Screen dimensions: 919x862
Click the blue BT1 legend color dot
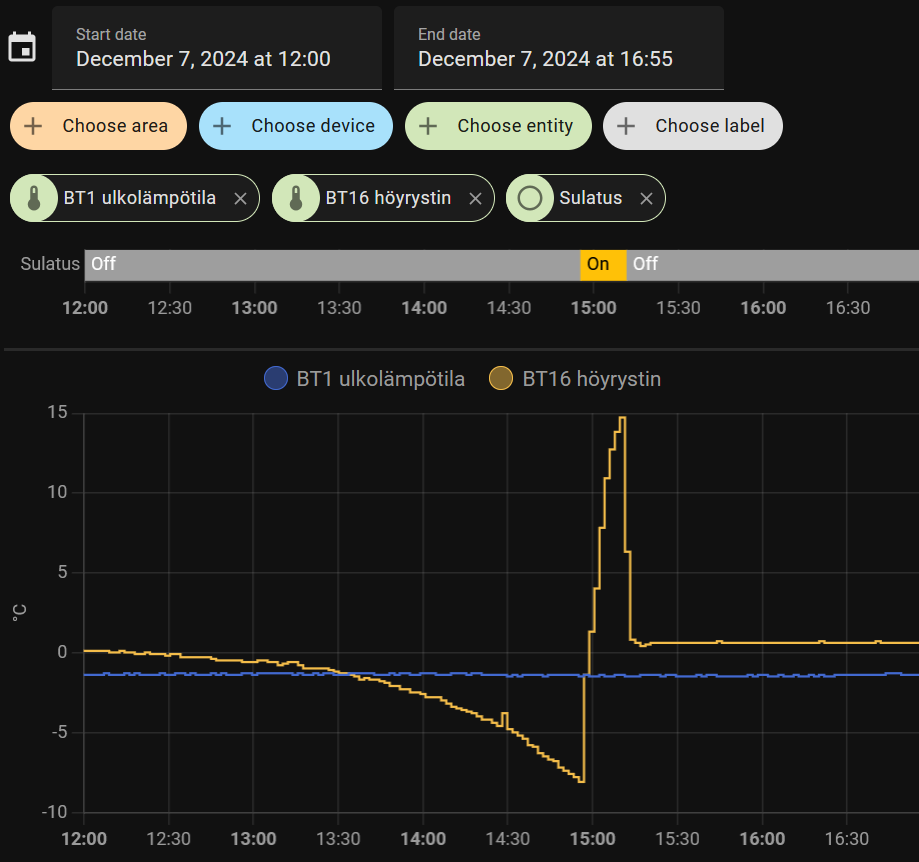point(276,379)
